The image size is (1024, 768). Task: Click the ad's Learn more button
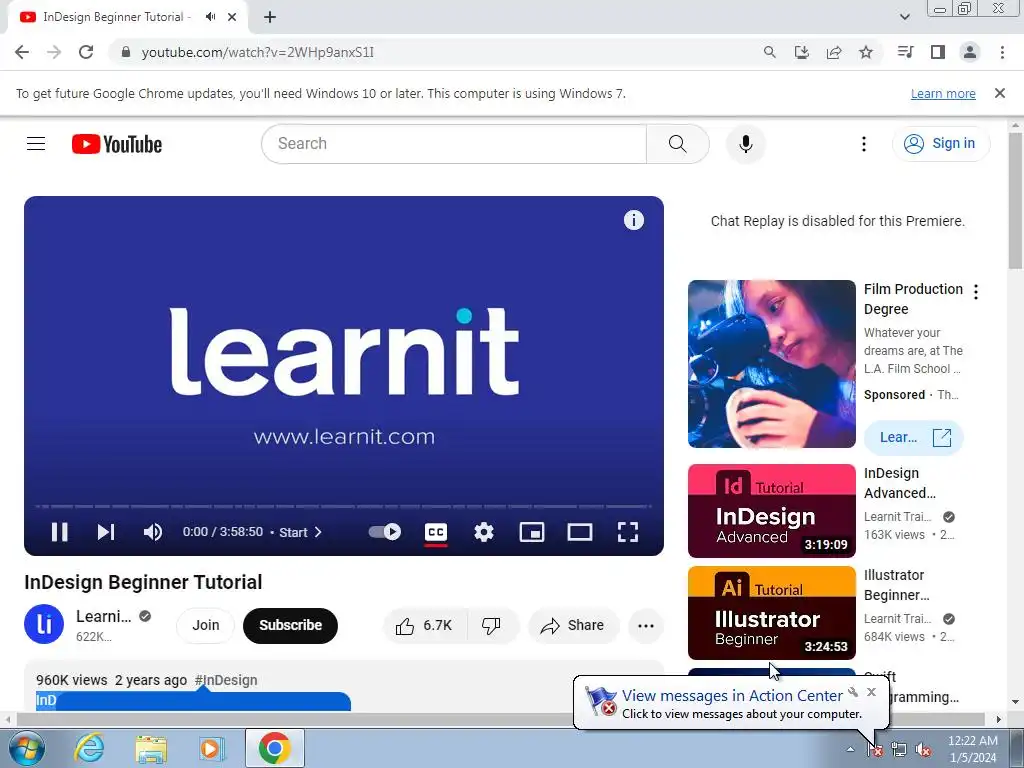[914, 438]
